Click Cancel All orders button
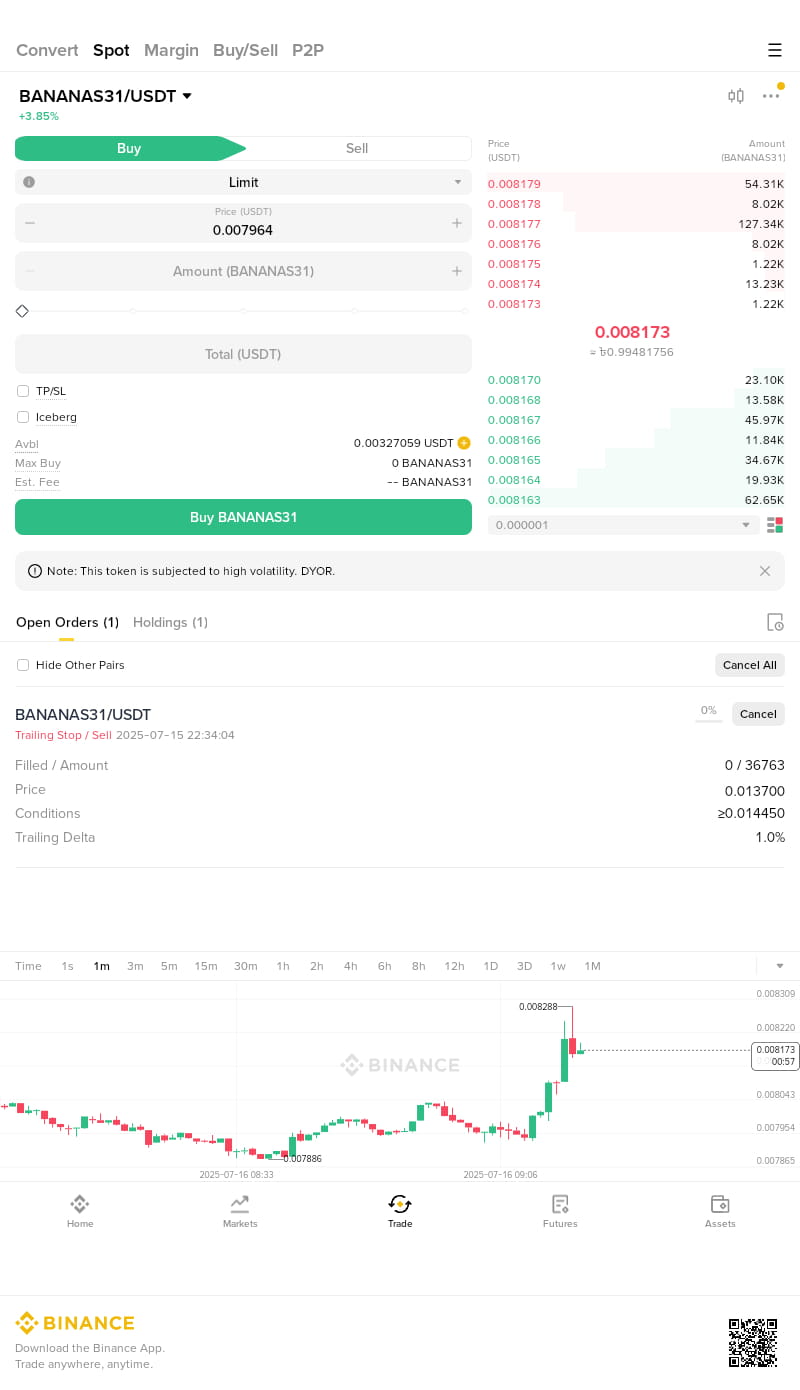This screenshot has width=800, height=1390. pyautogui.click(x=749, y=665)
